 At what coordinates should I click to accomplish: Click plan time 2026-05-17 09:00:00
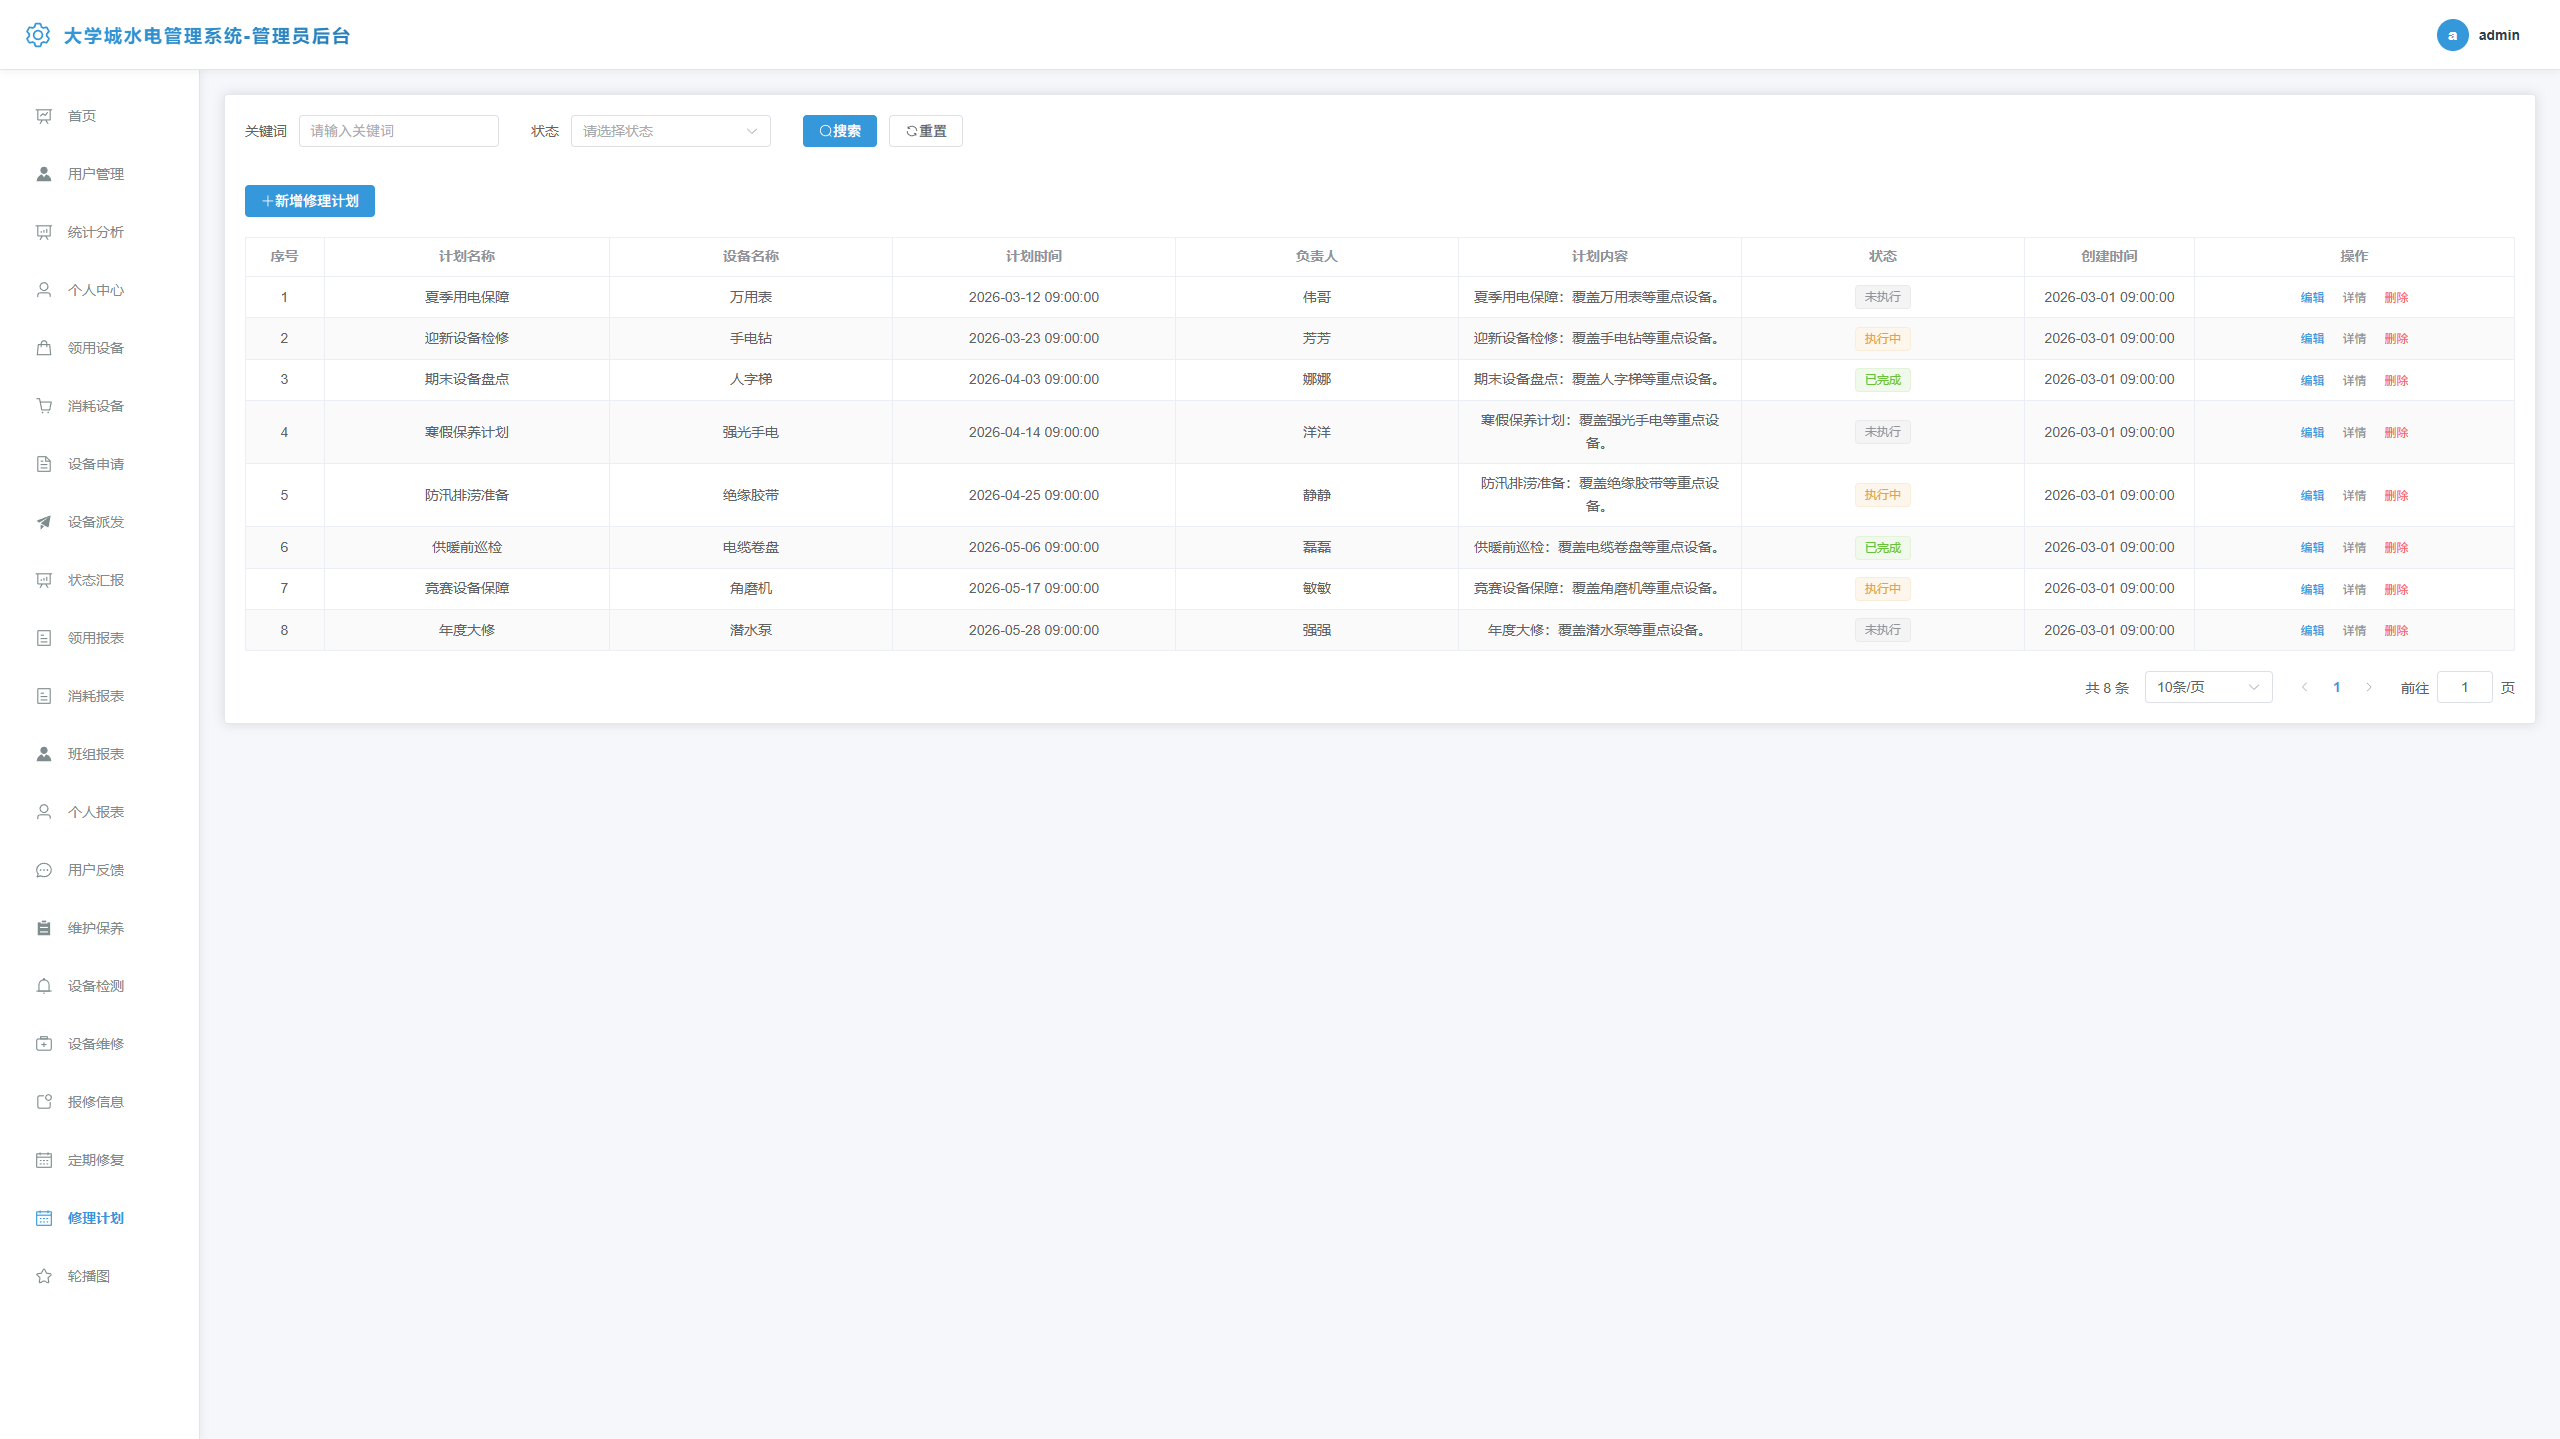pos(1033,588)
